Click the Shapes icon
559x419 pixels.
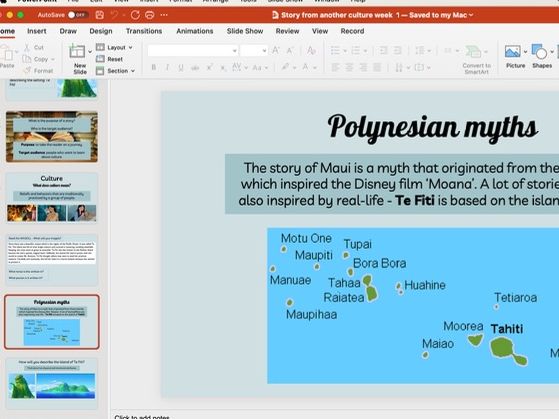pos(539,52)
